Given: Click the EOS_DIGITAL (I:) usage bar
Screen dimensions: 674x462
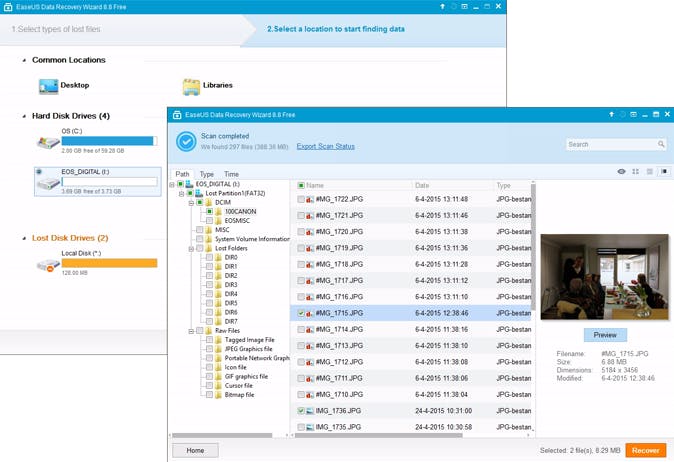Looking at the screenshot, I should coord(109,182).
